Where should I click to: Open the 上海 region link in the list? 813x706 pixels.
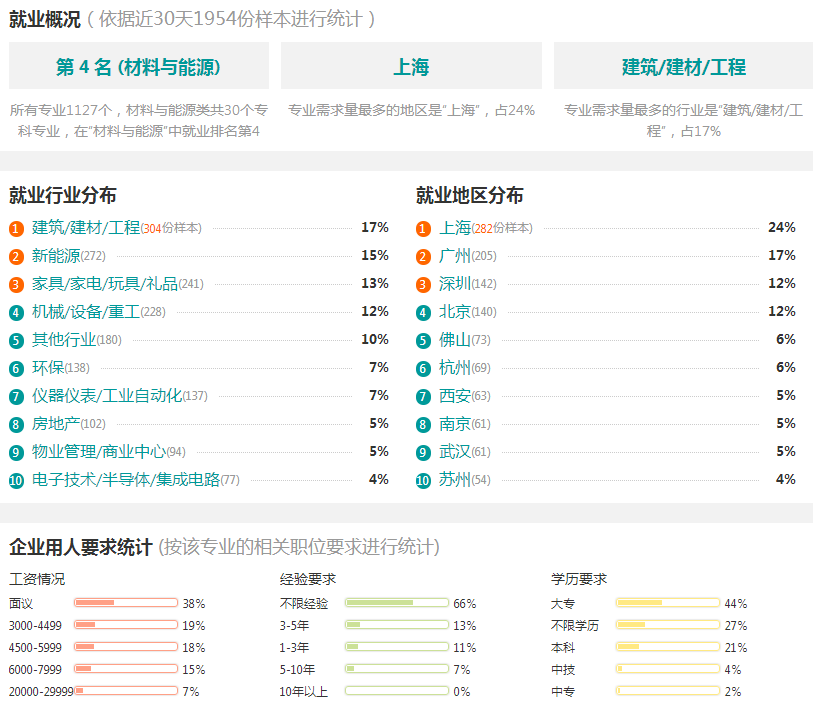tap(455, 228)
